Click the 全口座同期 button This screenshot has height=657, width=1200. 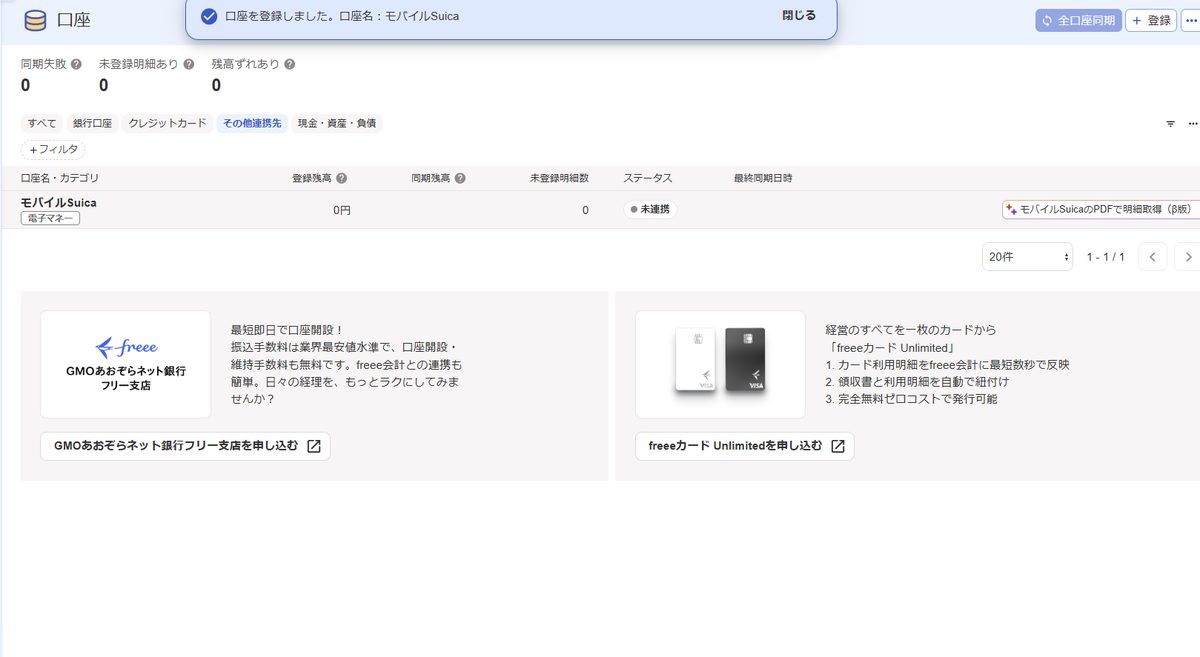click(x=1078, y=20)
